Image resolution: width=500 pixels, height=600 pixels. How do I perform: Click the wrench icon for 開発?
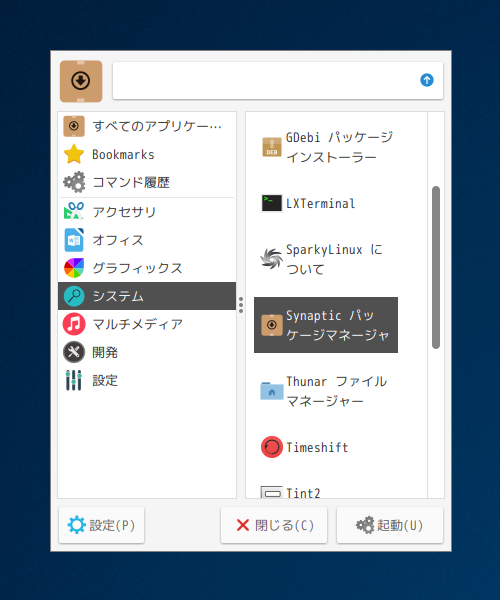[74, 352]
